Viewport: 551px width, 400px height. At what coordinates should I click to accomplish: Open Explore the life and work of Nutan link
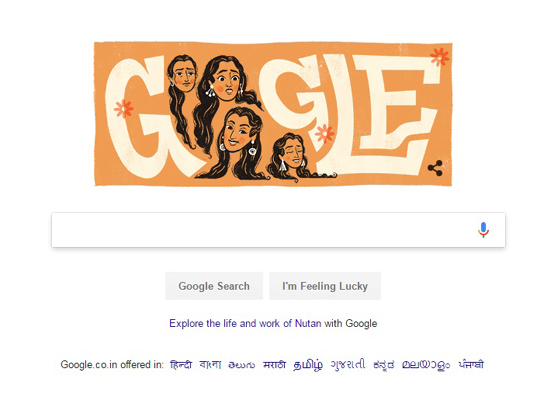pos(273,323)
